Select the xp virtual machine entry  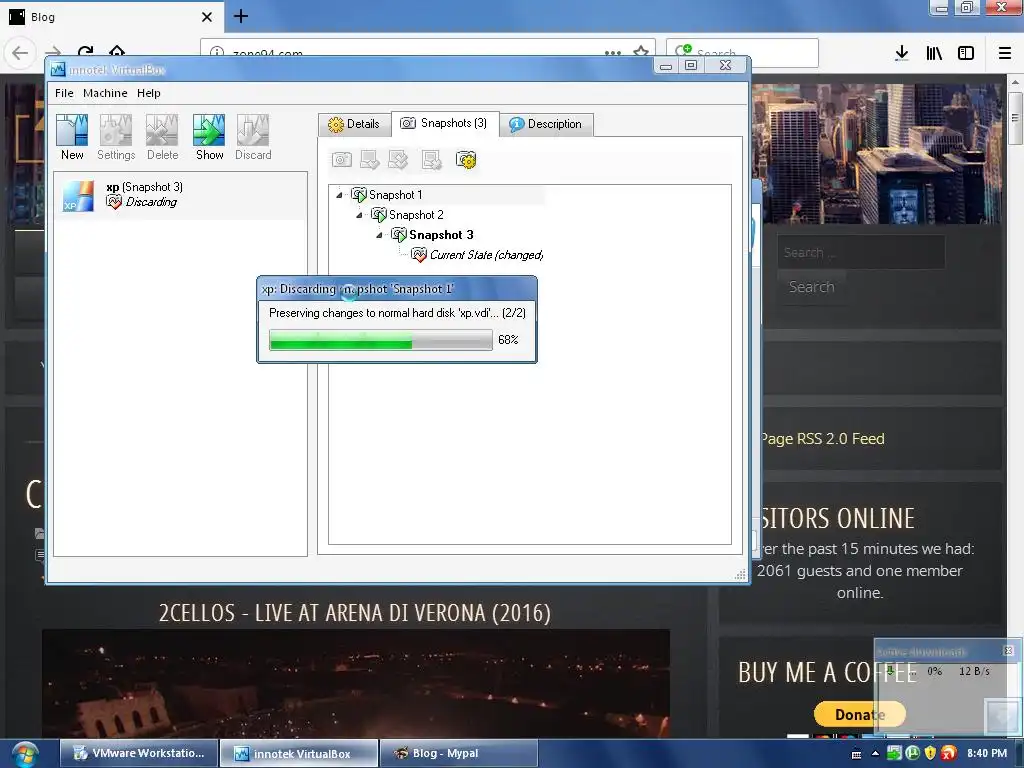[x=180, y=195]
